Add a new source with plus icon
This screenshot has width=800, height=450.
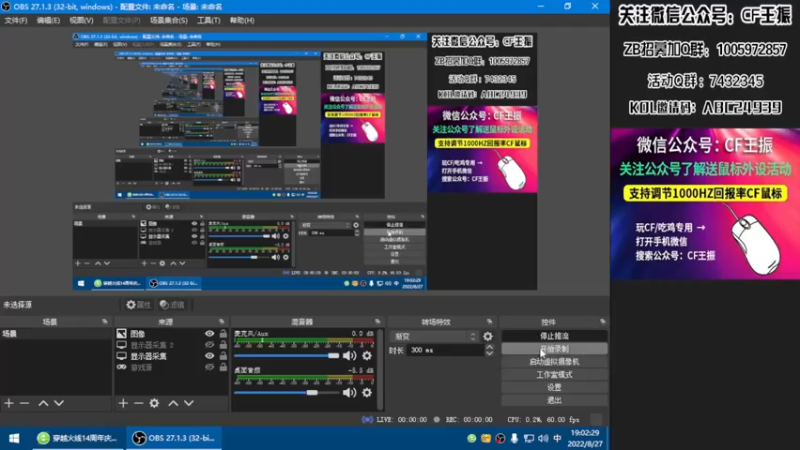123,403
